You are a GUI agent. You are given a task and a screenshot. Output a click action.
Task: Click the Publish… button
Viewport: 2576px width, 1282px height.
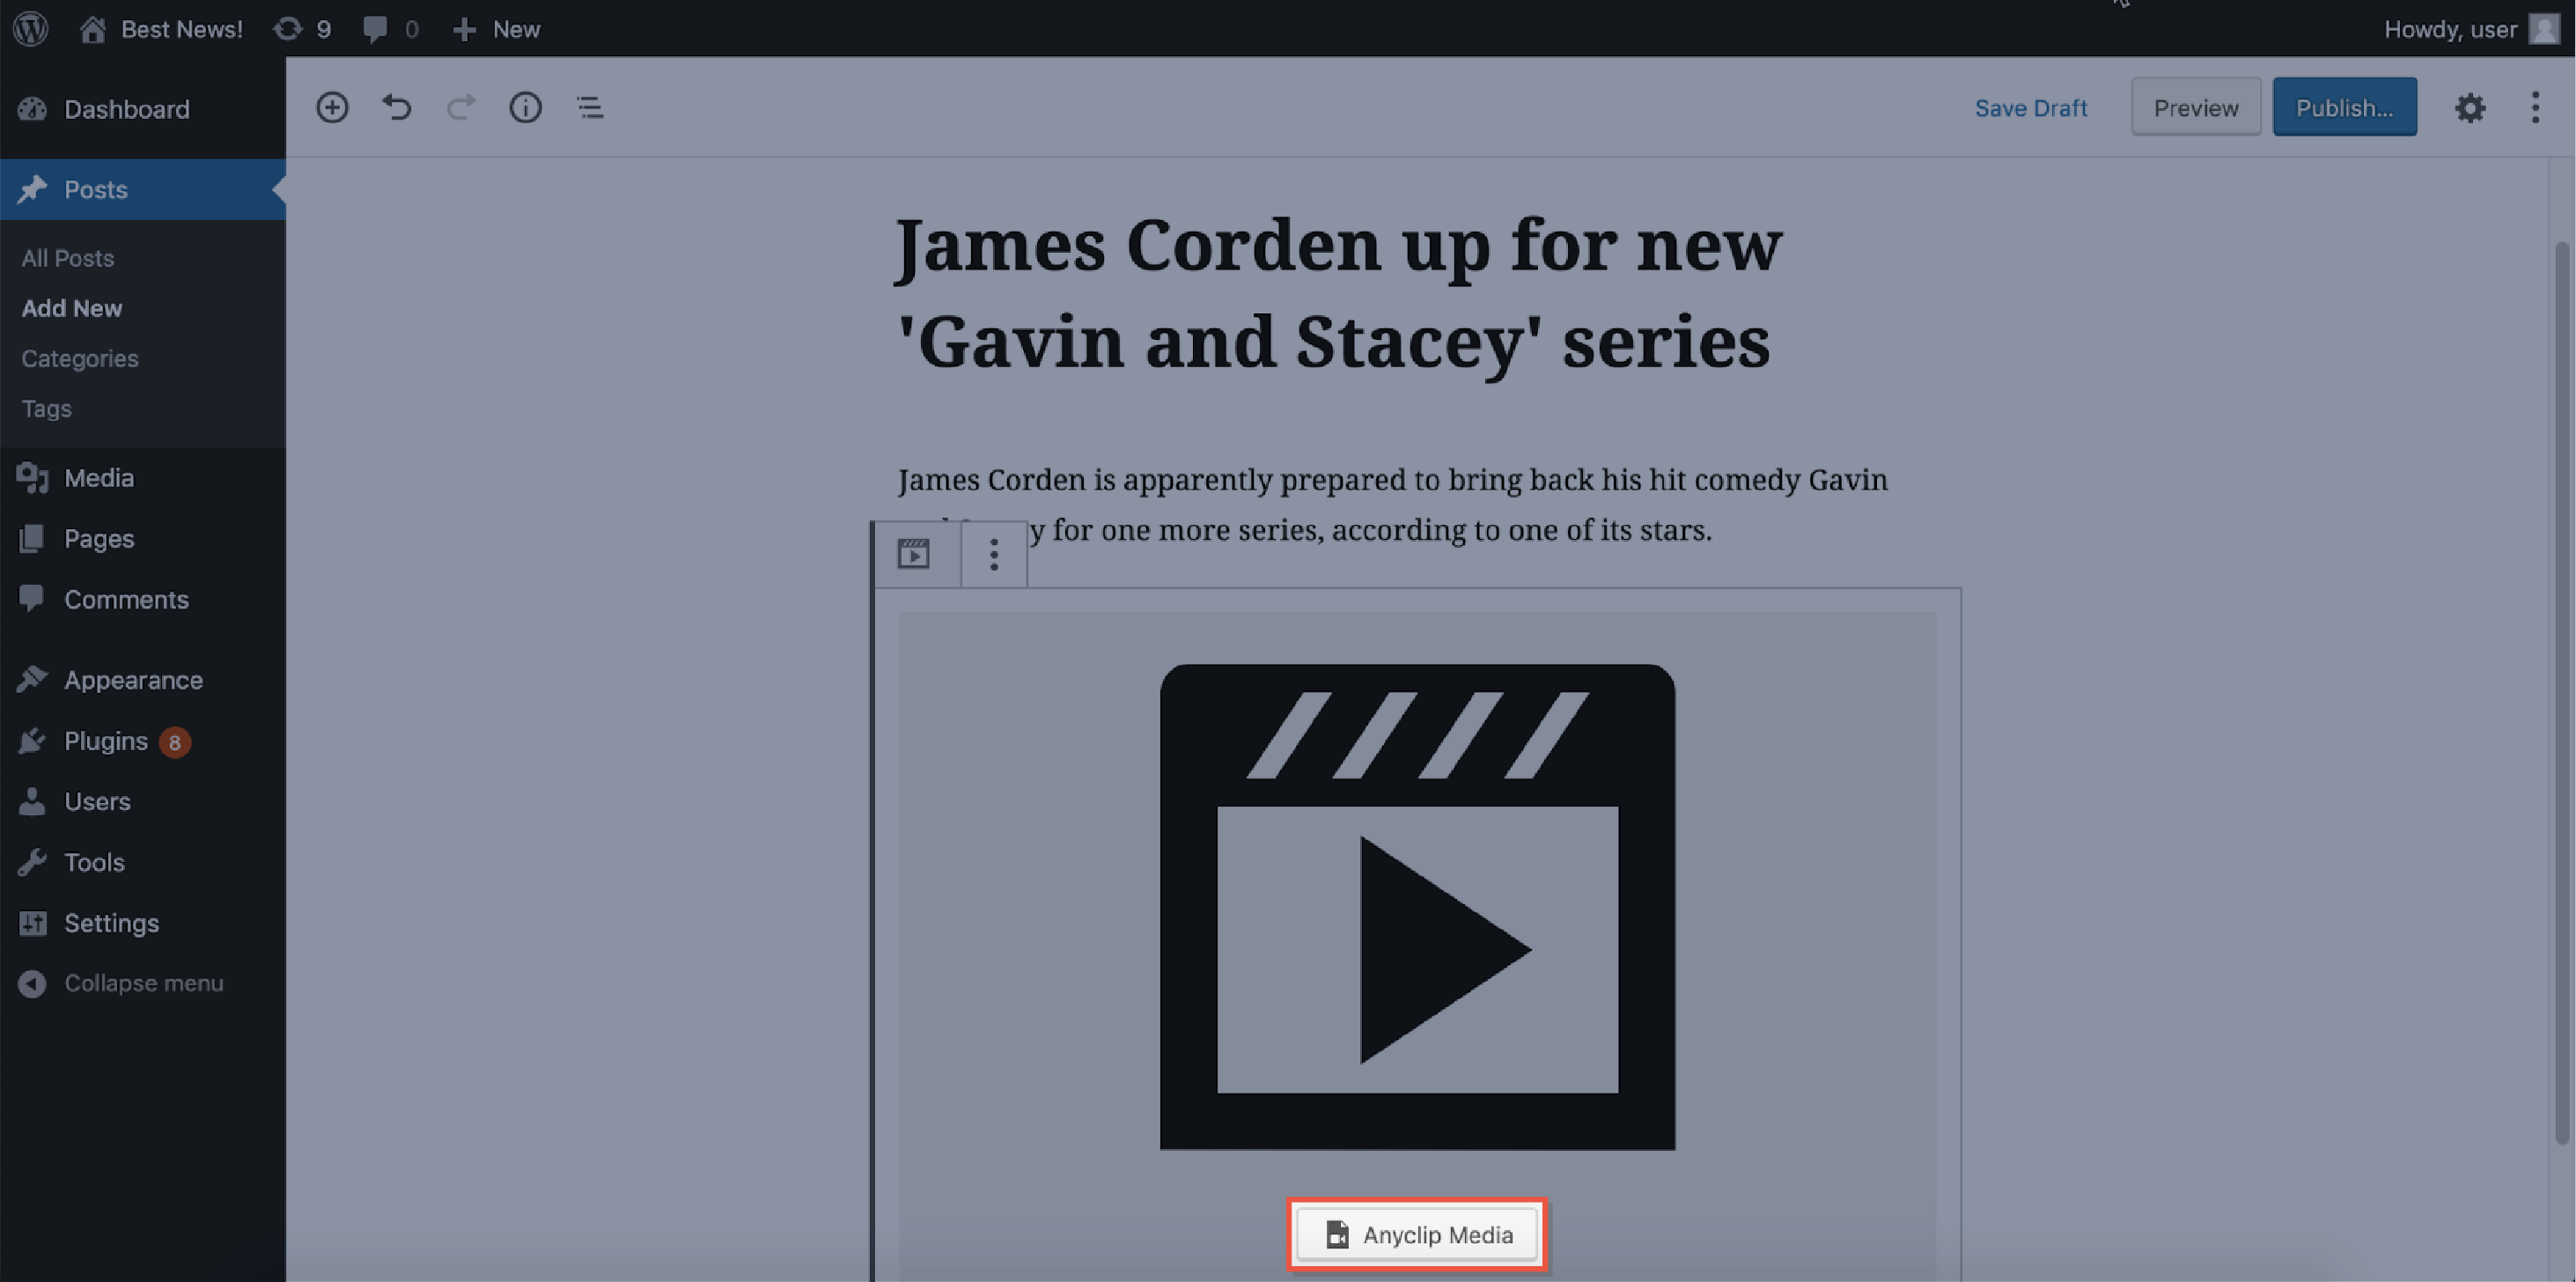(2344, 107)
